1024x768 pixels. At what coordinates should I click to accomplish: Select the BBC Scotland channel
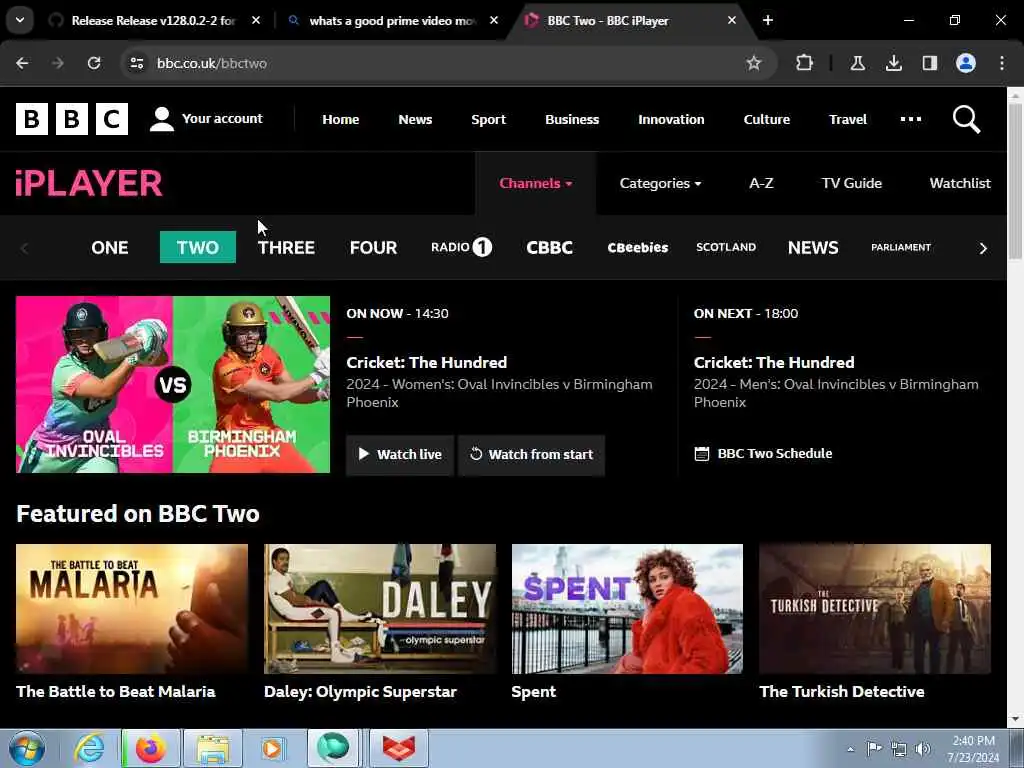tap(726, 248)
